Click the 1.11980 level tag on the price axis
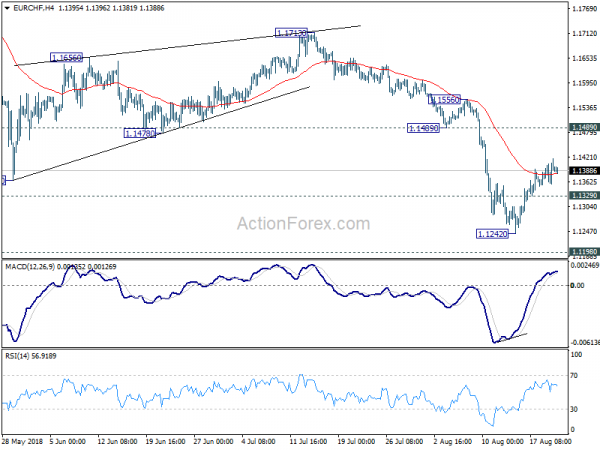The width and height of the screenshot is (600, 450). (x=584, y=252)
